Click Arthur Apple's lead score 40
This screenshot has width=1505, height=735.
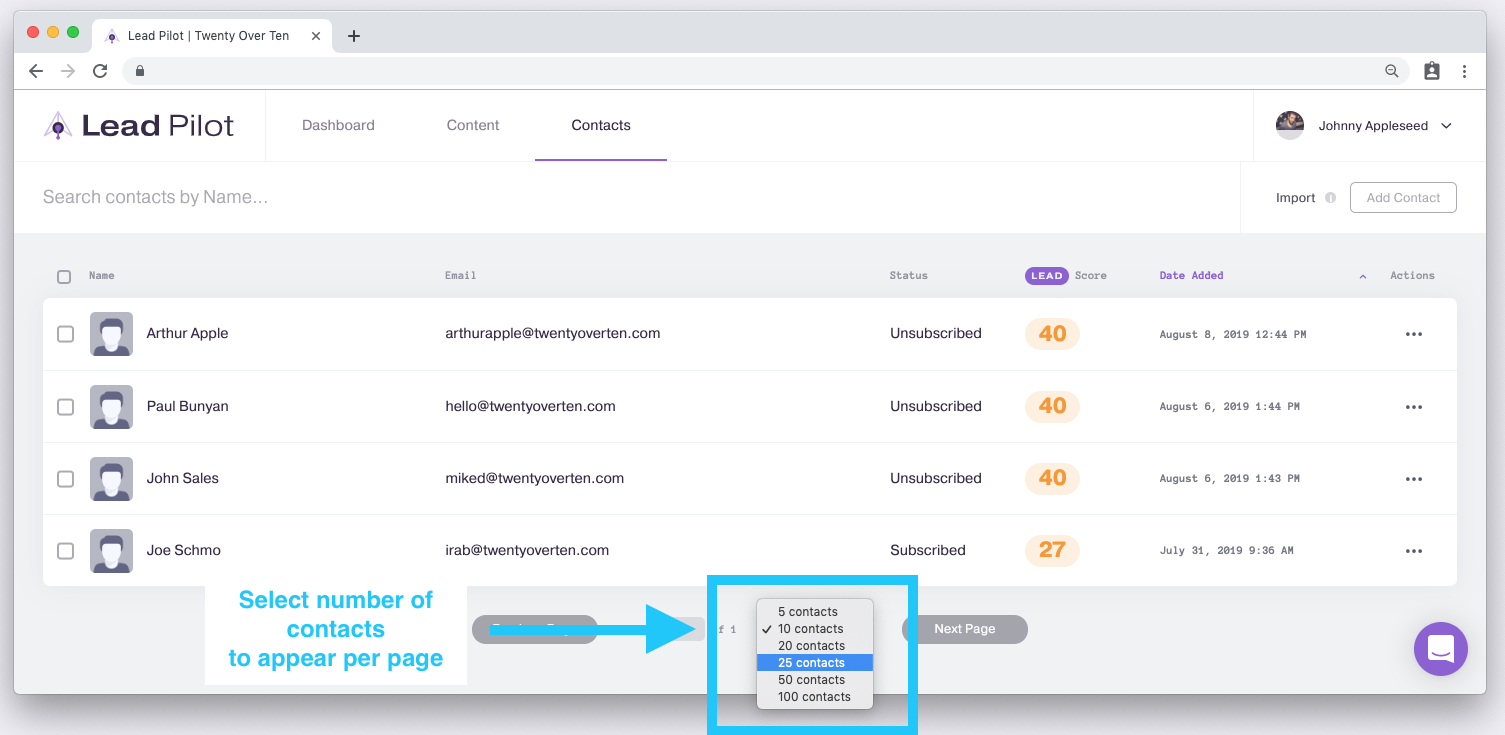pos(1052,334)
